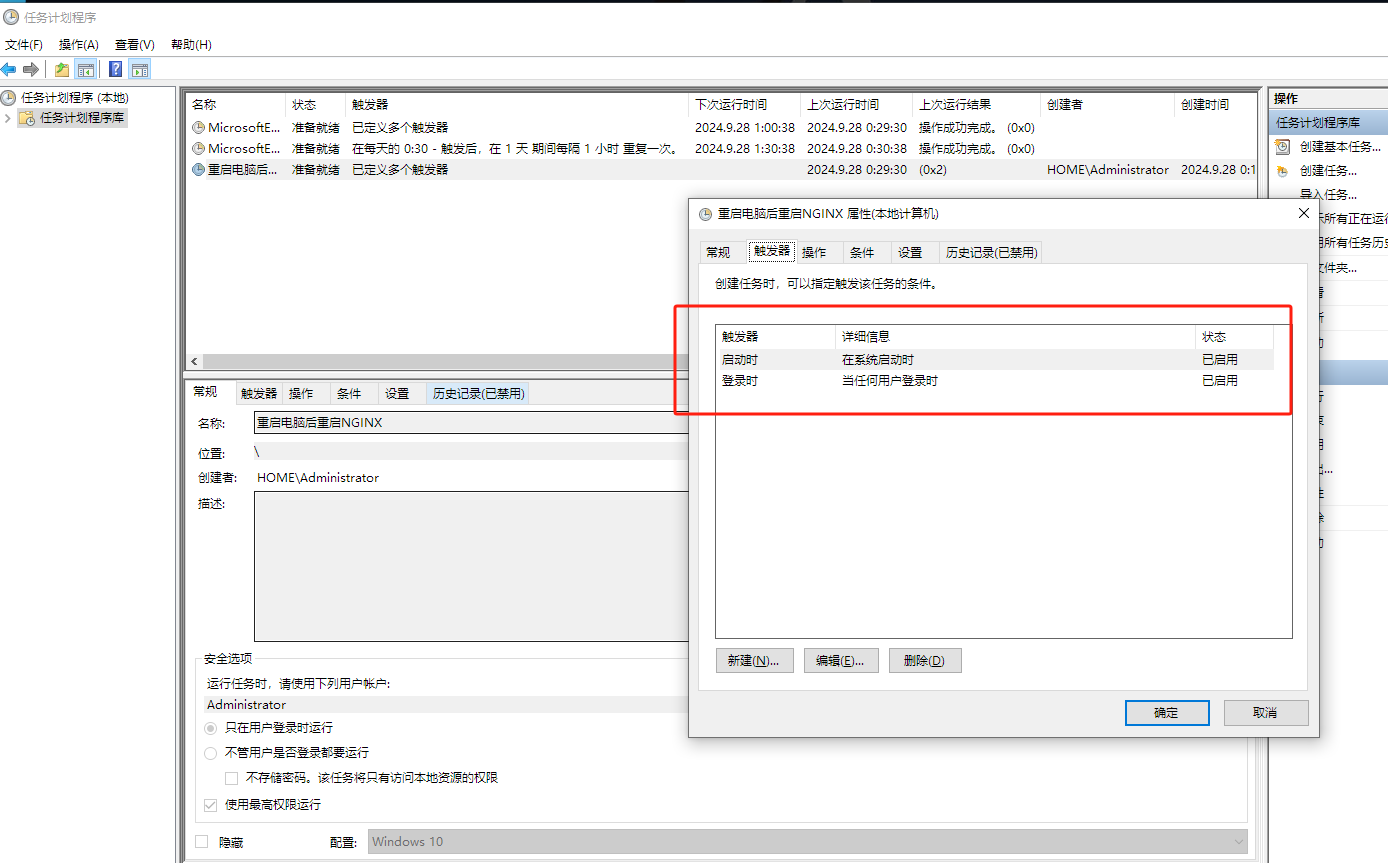
Task: Select 不管用户是否登录都要运行 radio button
Action: tap(211, 753)
